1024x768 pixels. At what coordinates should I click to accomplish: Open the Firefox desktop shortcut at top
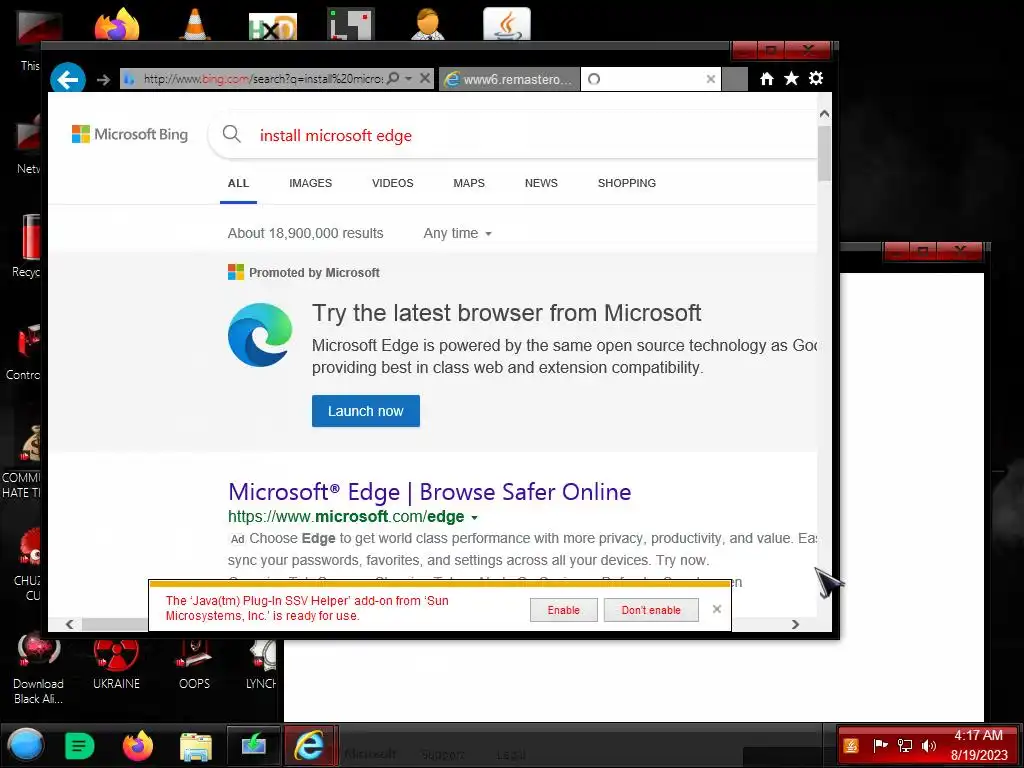click(116, 25)
